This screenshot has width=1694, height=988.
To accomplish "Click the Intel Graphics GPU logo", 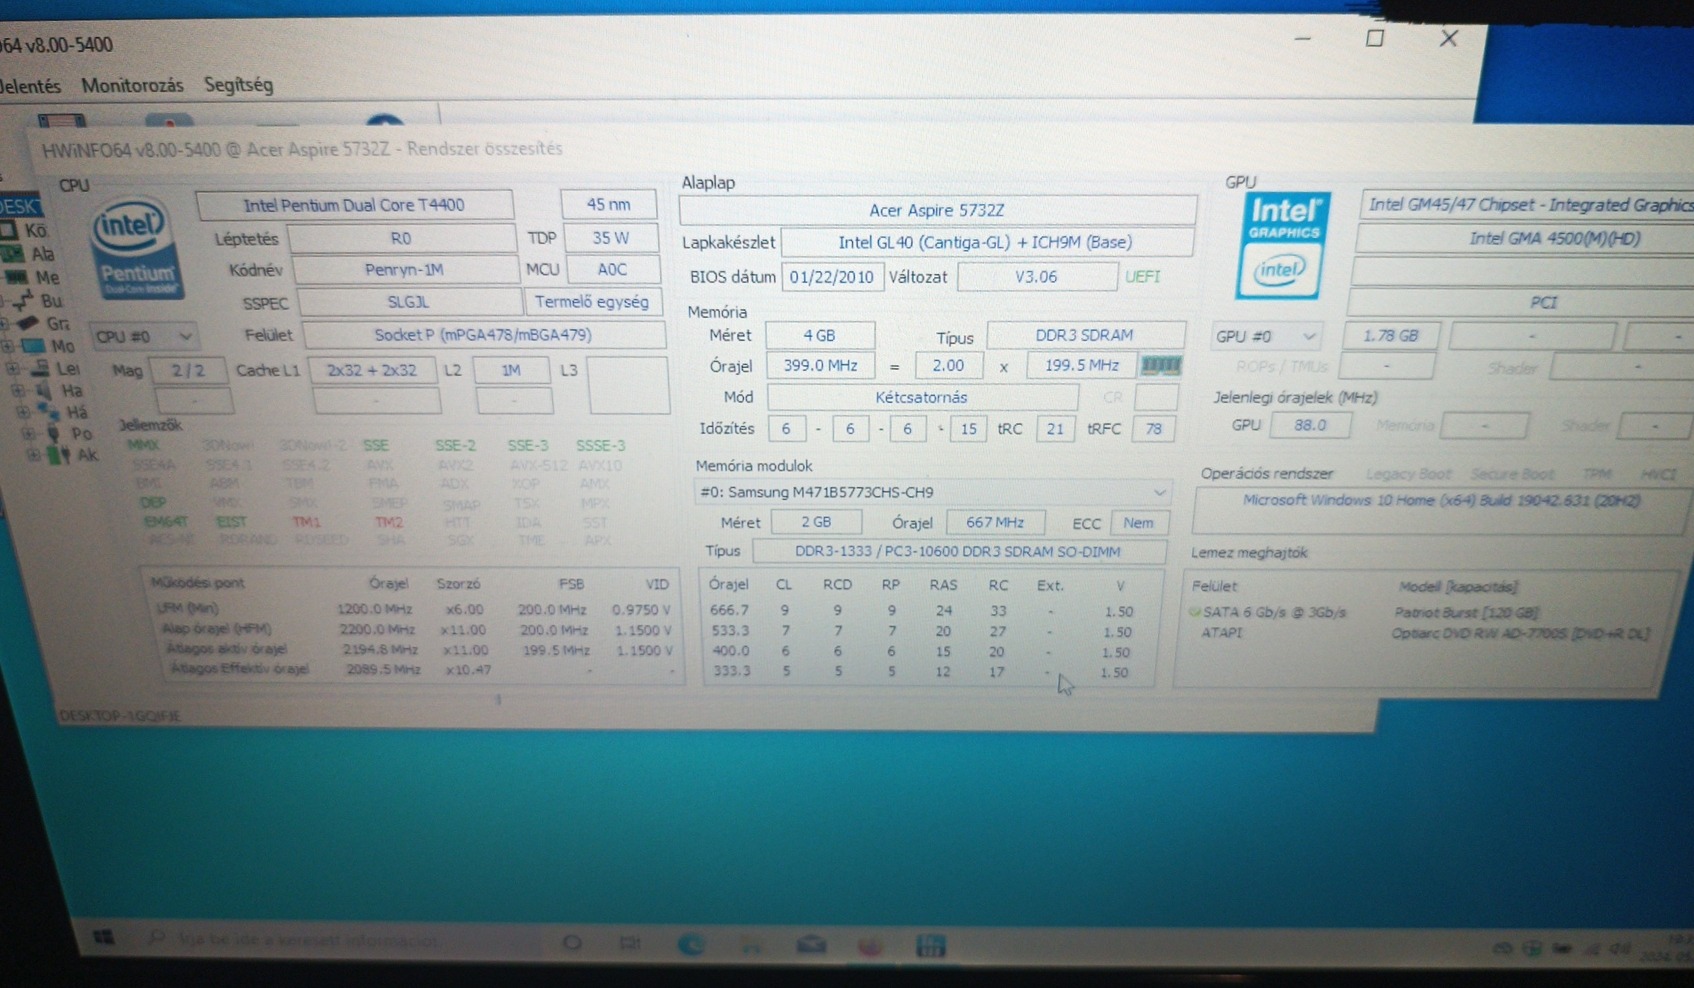I will tap(1283, 246).
